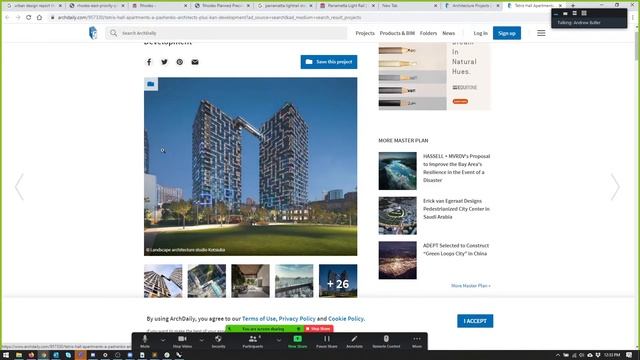This screenshot has height=360, width=640.
Task: Share the project on Facebook
Action: (149, 62)
